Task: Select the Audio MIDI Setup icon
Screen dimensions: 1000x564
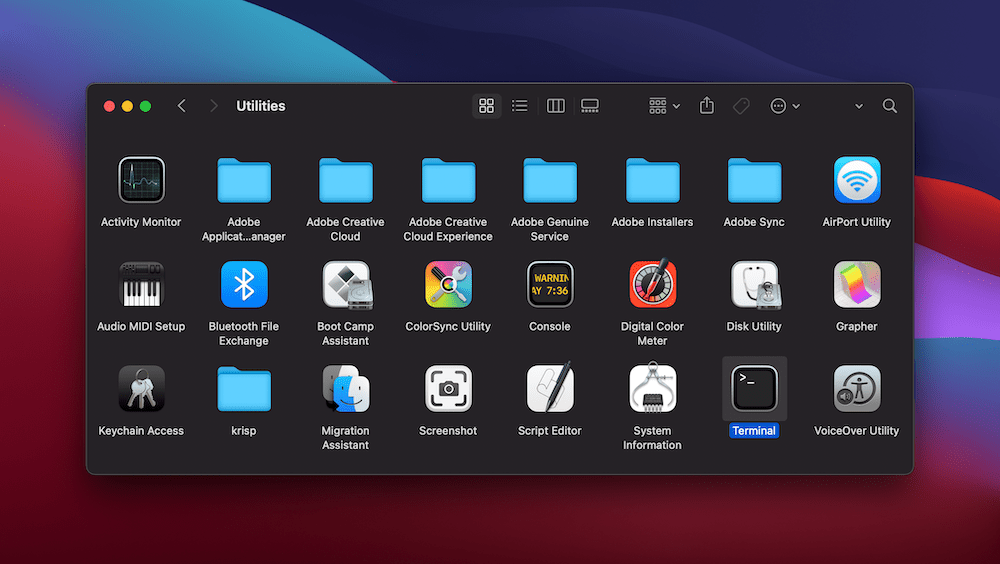Action: pos(141,285)
